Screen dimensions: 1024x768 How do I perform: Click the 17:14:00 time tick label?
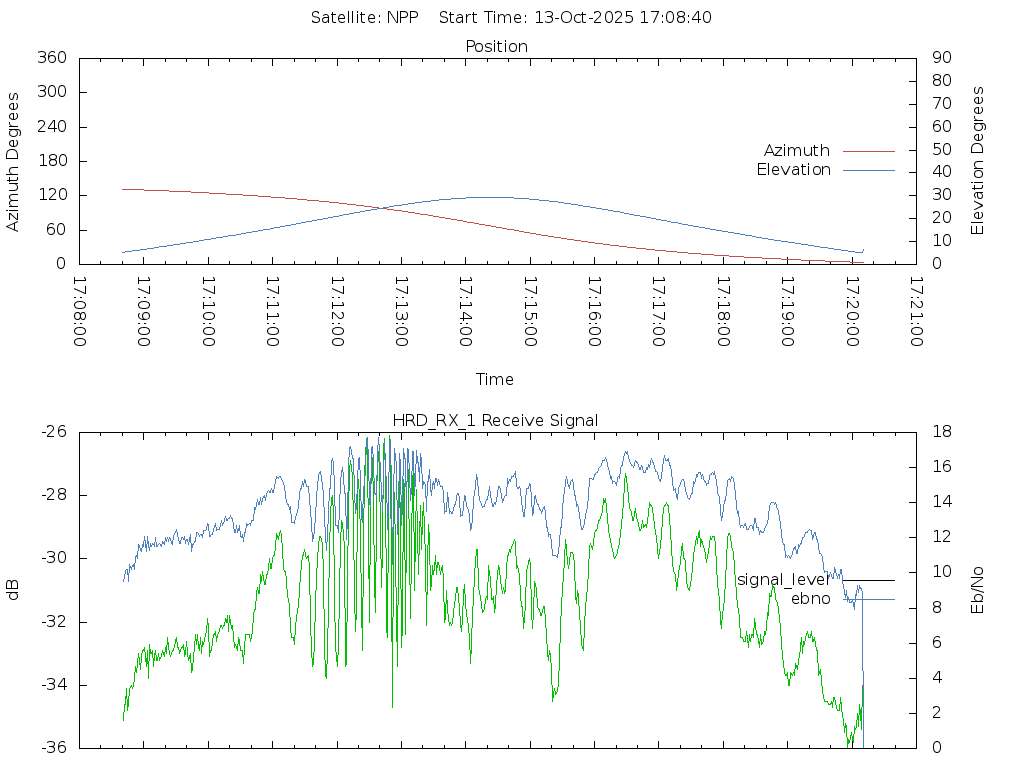click(x=466, y=312)
